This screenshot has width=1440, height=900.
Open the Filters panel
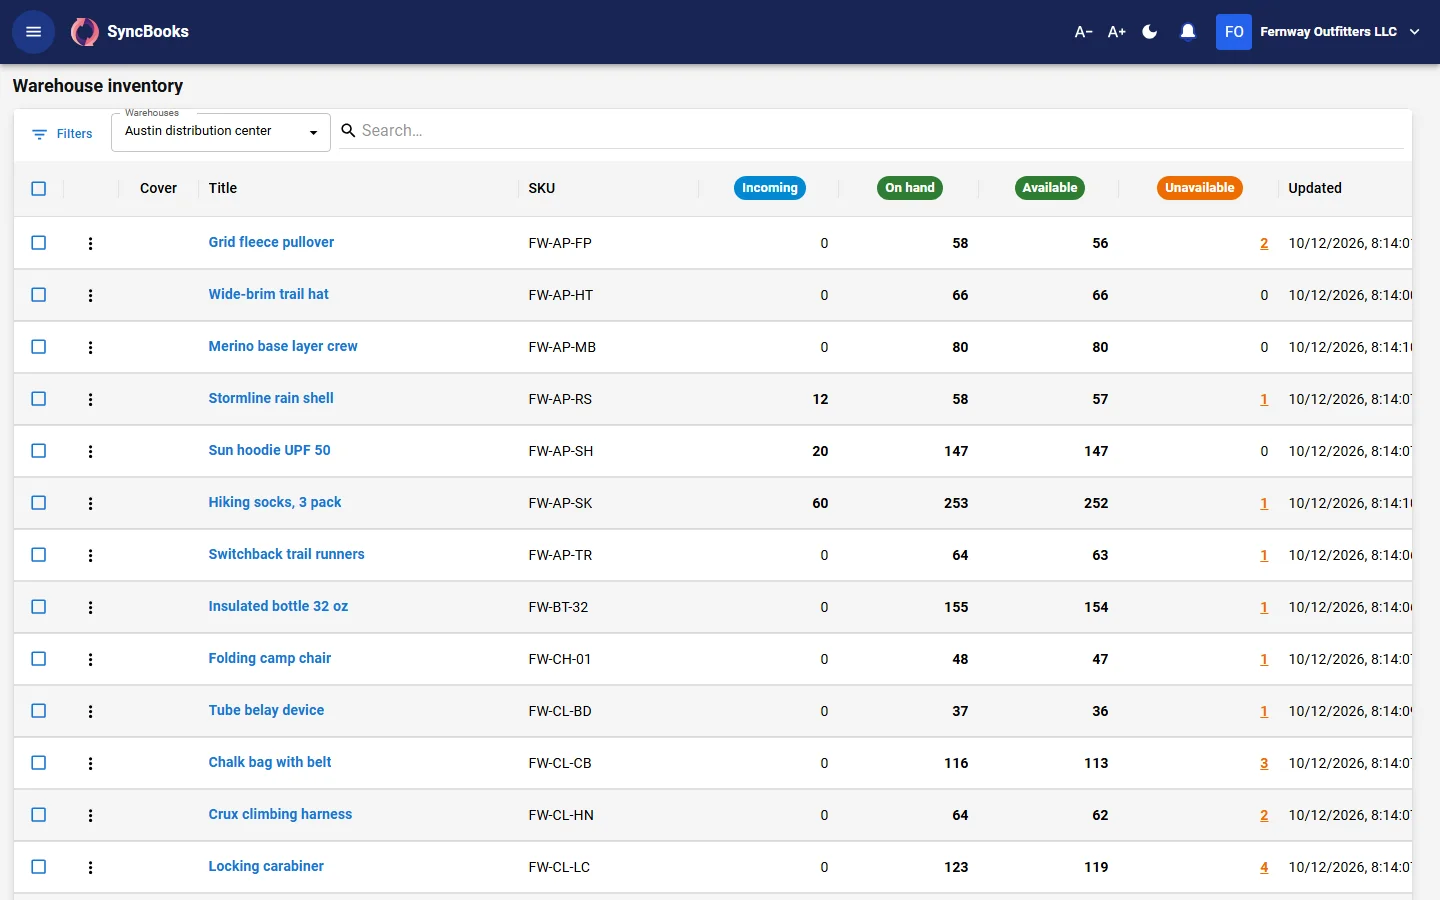(62, 134)
